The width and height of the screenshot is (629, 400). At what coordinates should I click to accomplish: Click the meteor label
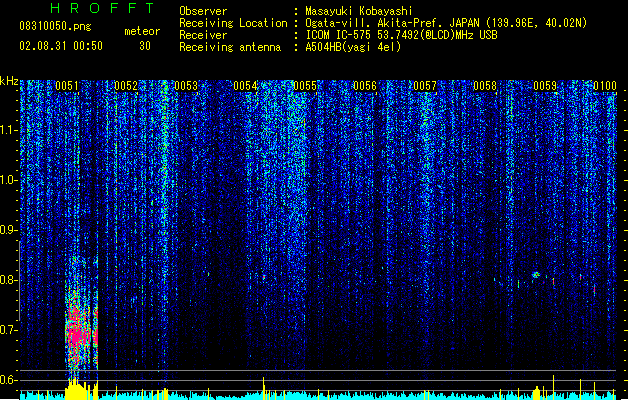point(142,31)
